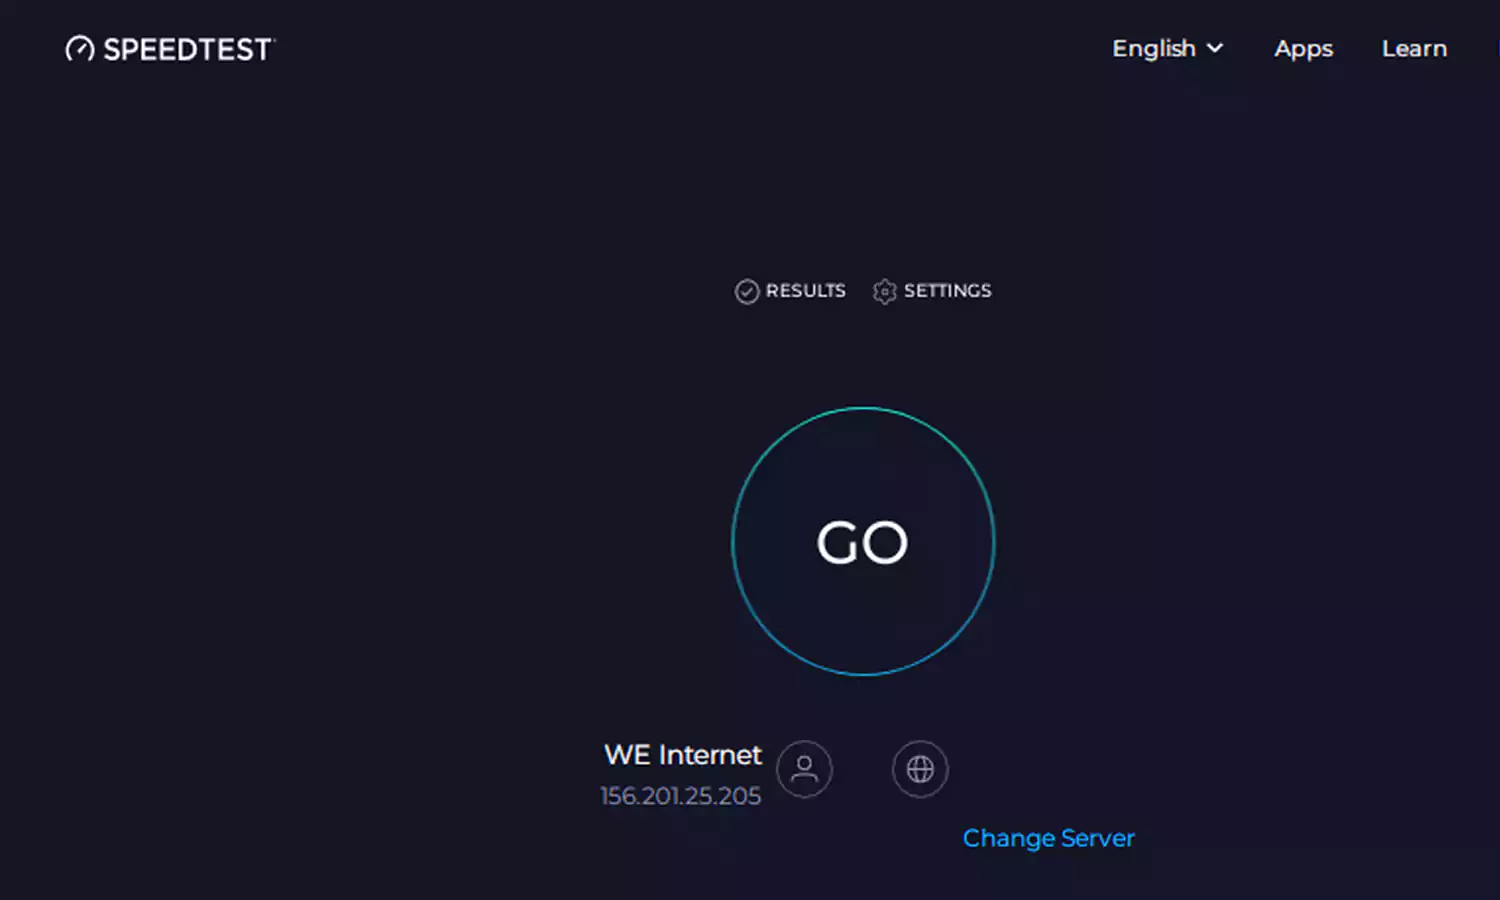The height and width of the screenshot is (900, 1500).
Task: Click the English language label text
Action: pyautogui.click(x=1154, y=49)
